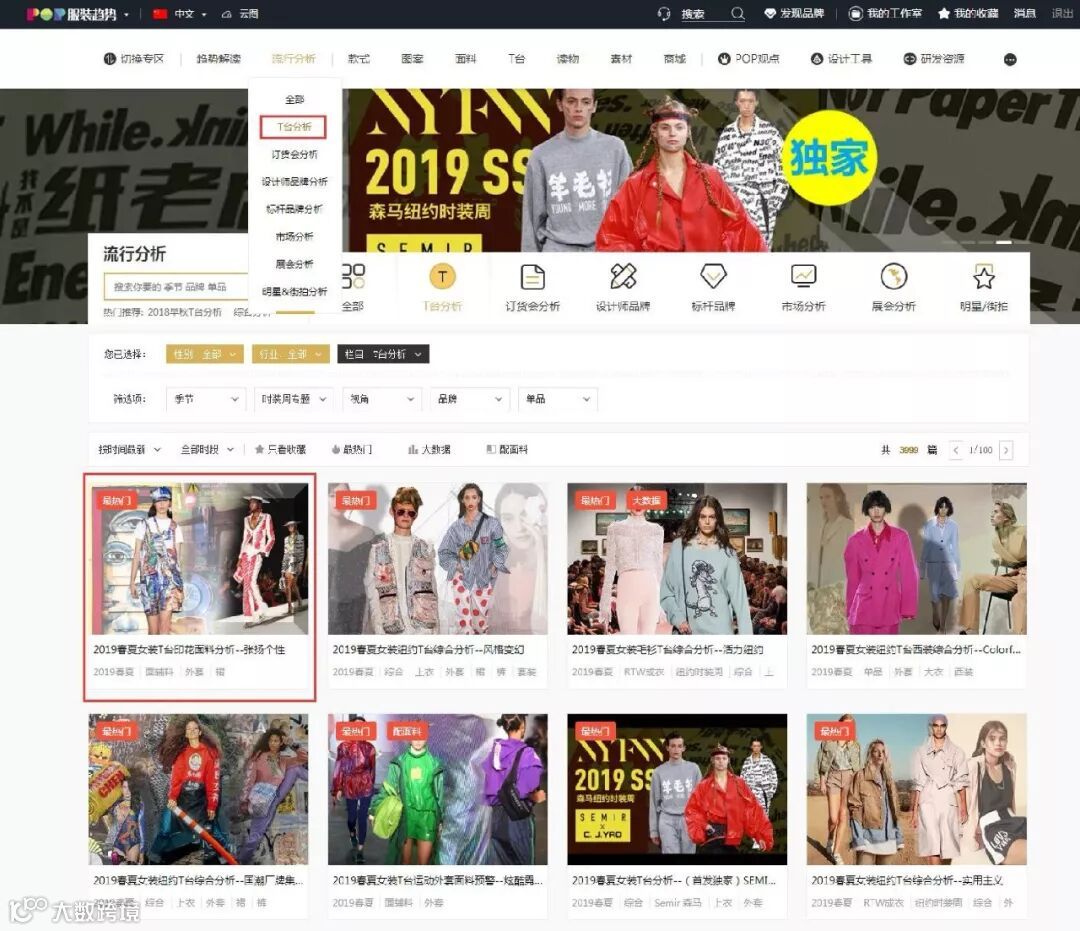Viewport: 1080px width, 931px height.
Task: Open the 视角 filter dropdown
Action: point(382,399)
